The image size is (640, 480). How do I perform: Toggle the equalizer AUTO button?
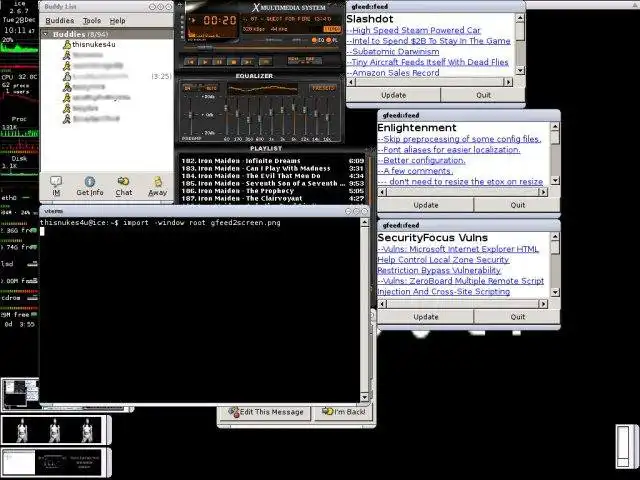(211, 88)
